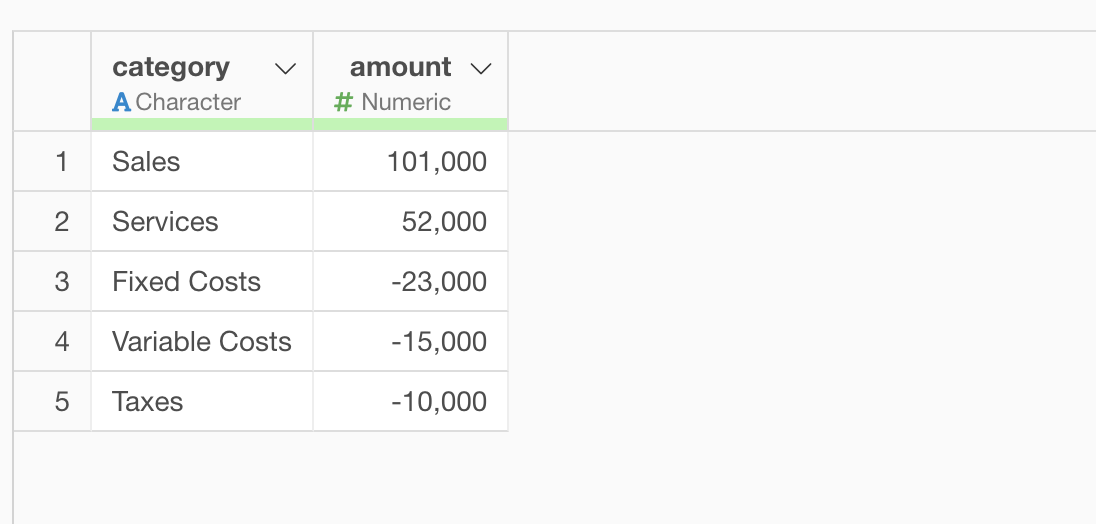Open the category column dropdown menu
1096x524 pixels.
tap(285, 68)
